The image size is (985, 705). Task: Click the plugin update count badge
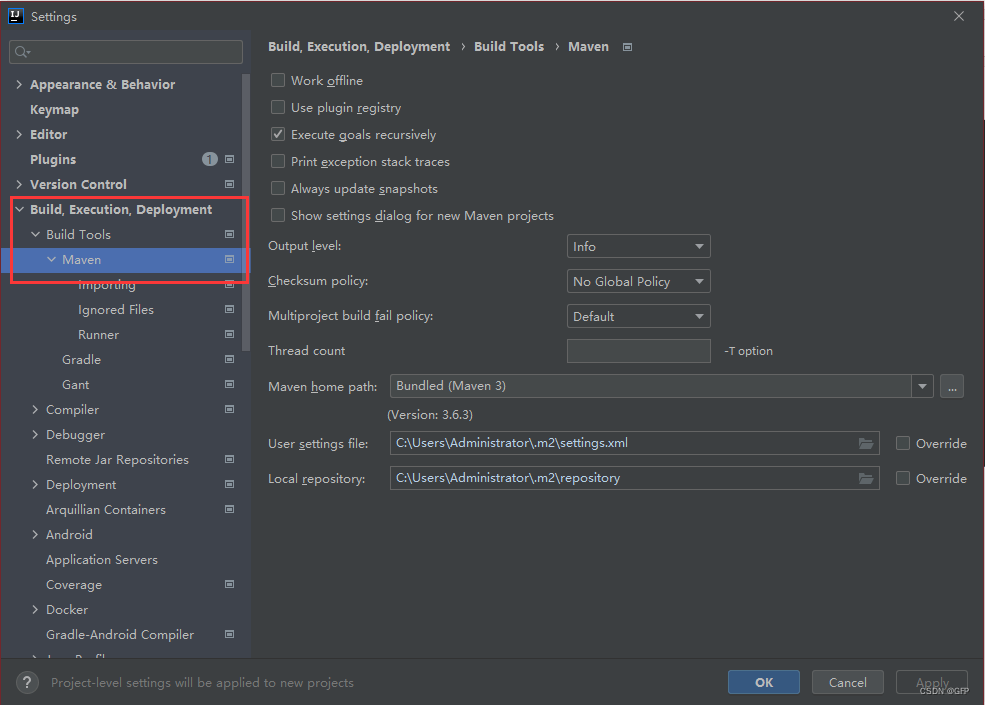(x=210, y=160)
